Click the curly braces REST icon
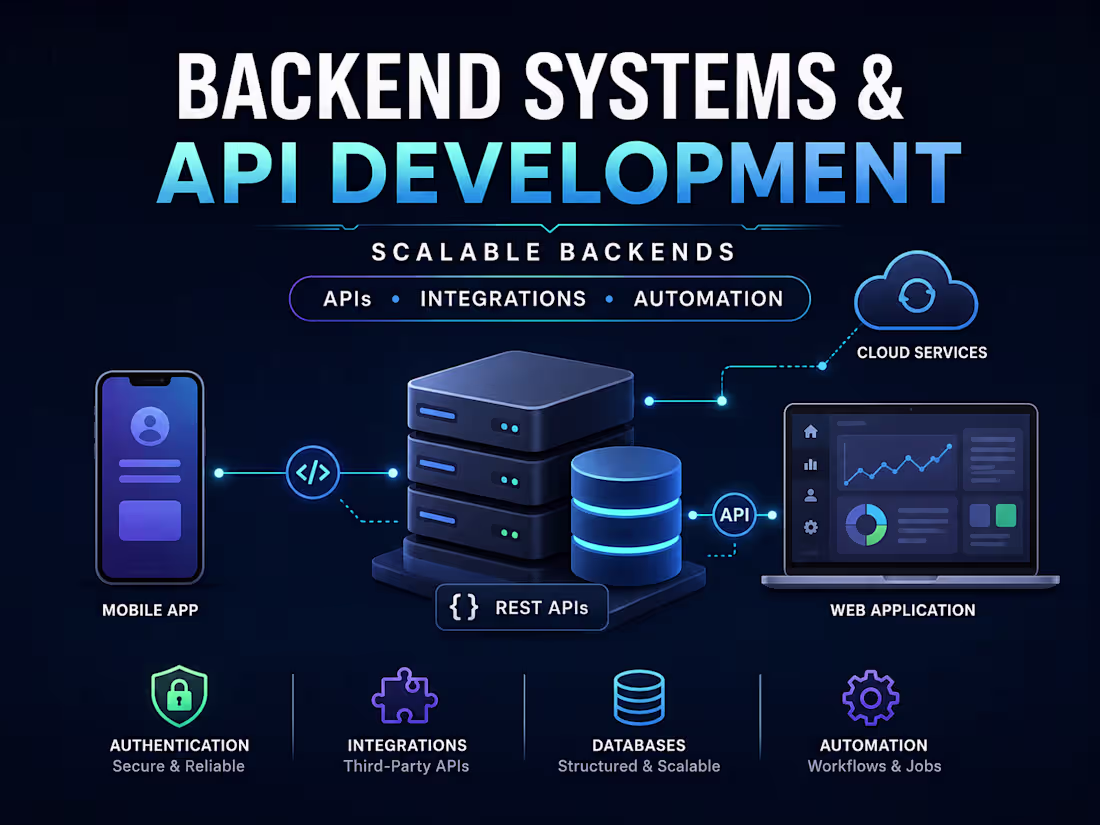This screenshot has height=825, width=1100. coord(464,608)
